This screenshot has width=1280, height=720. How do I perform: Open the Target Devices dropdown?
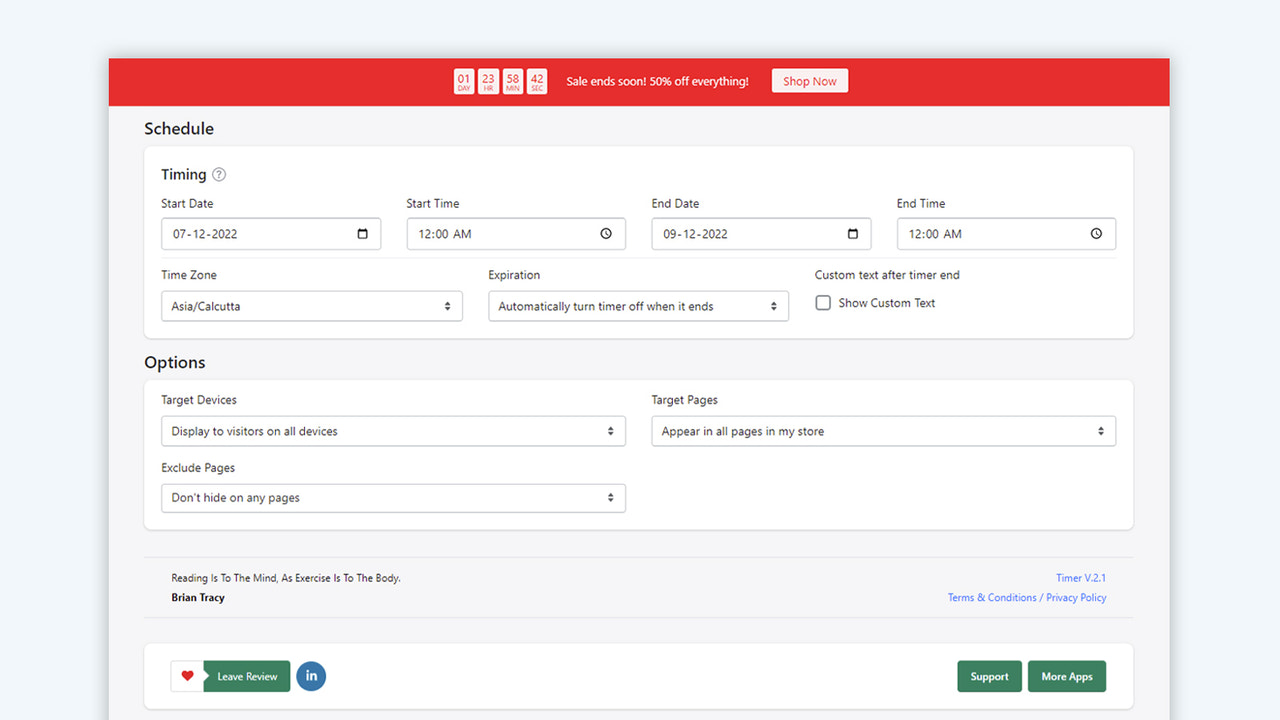click(393, 431)
